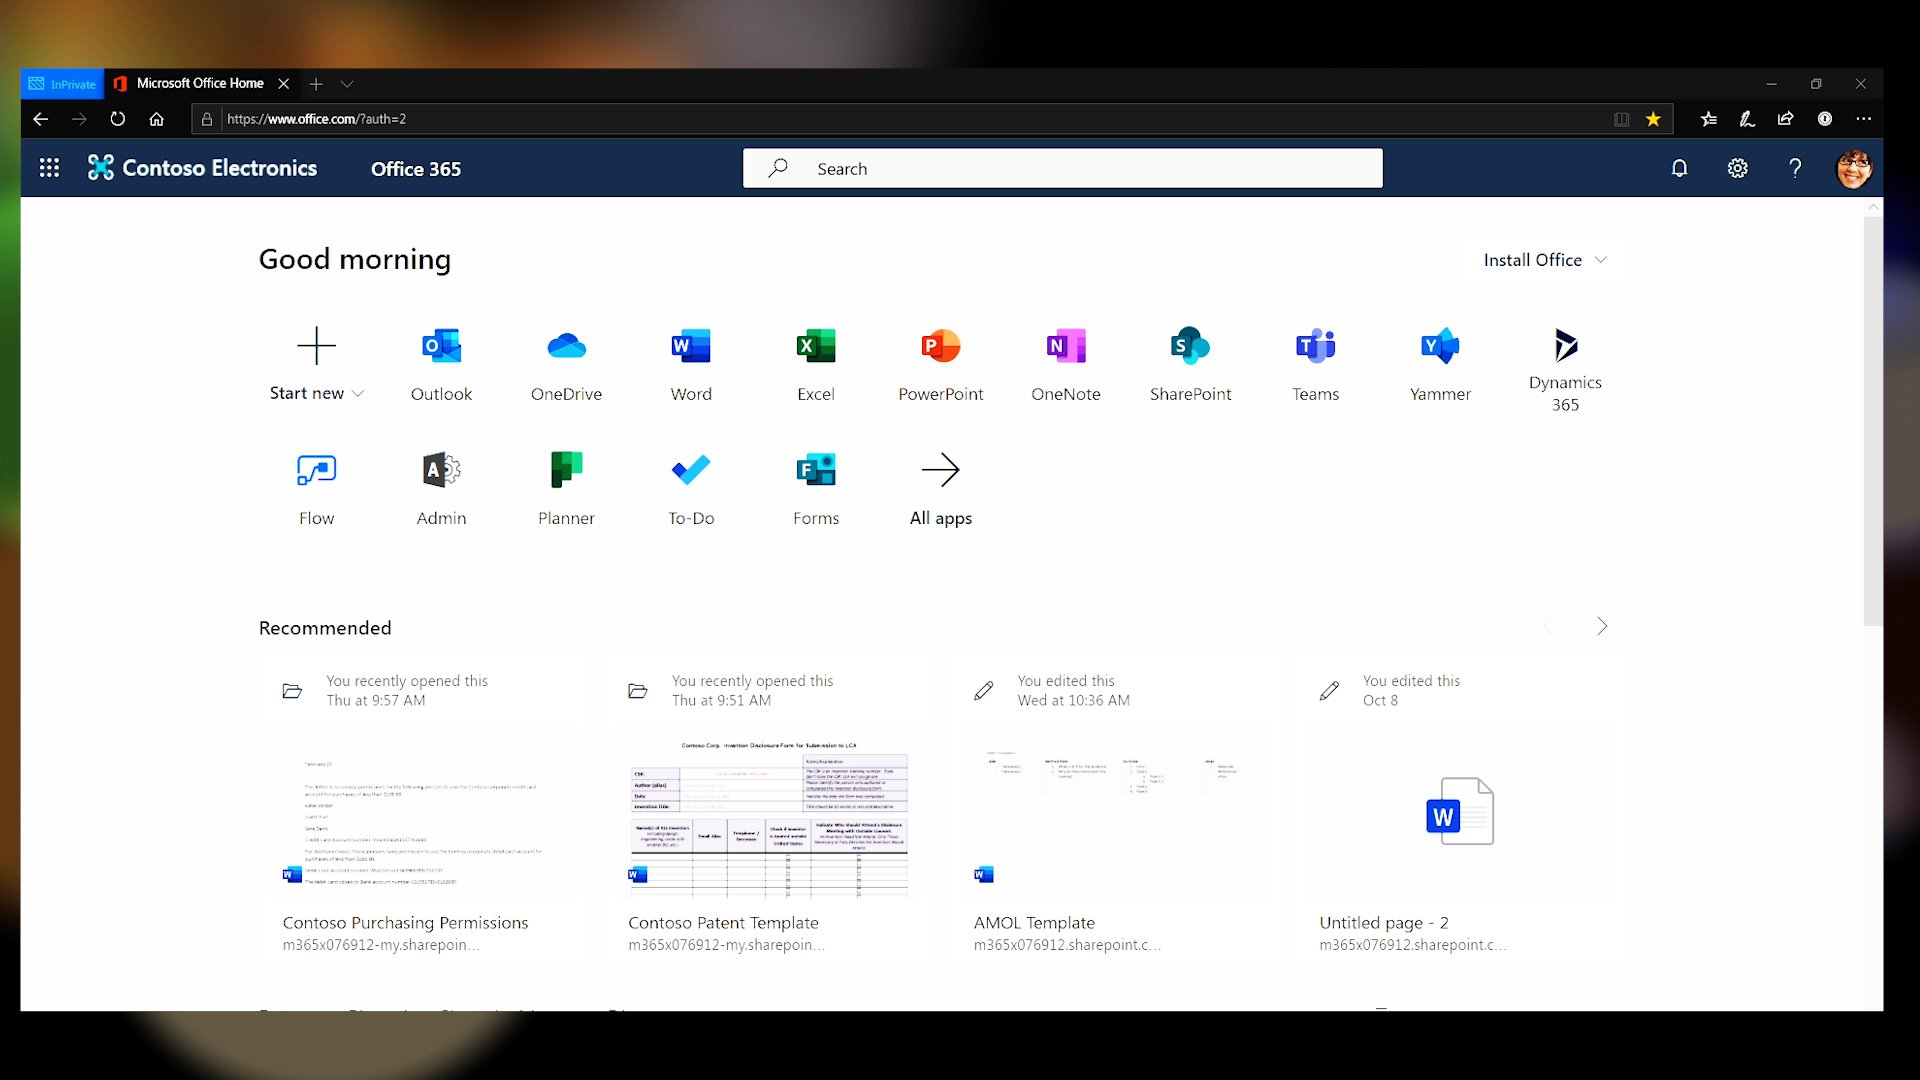Viewport: 1920px width, 1080px height.
Task: Click the Contoso Electronics logo link
Action: coord(203,168)
